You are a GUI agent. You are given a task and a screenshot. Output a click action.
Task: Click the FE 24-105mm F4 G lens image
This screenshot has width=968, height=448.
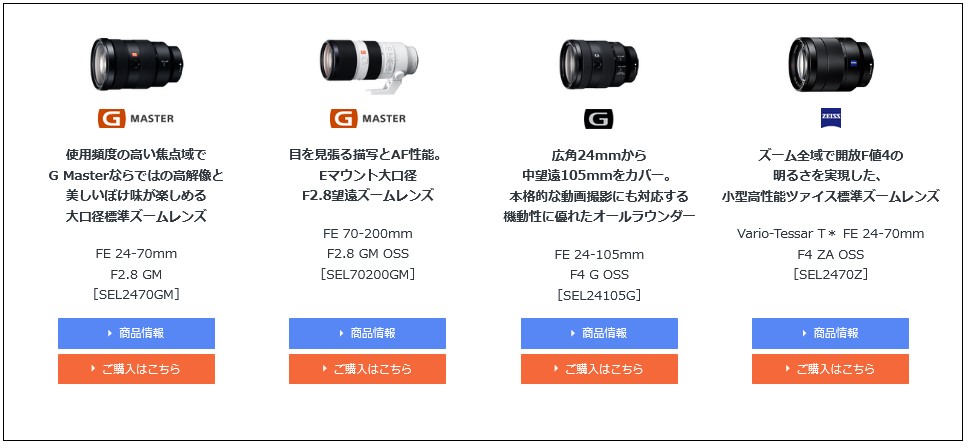599,64
